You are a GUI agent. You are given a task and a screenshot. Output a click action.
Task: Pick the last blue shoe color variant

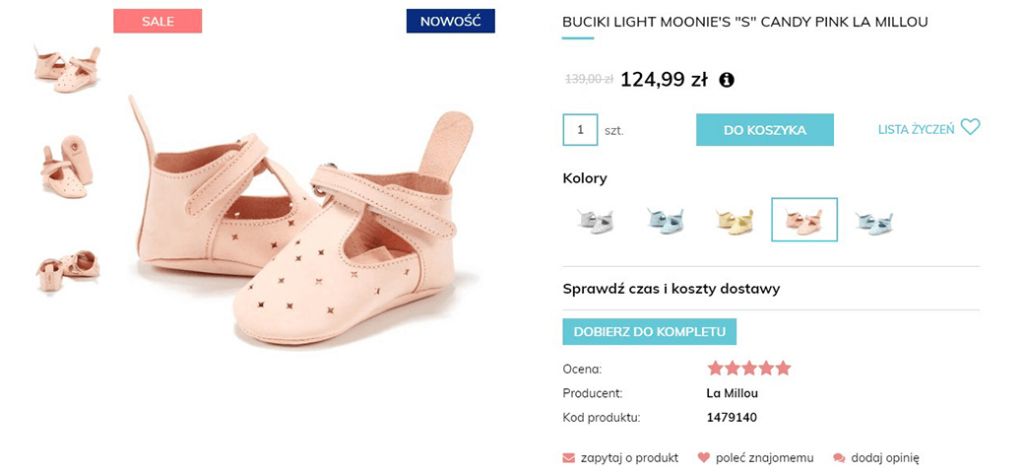tap(874, 220)
